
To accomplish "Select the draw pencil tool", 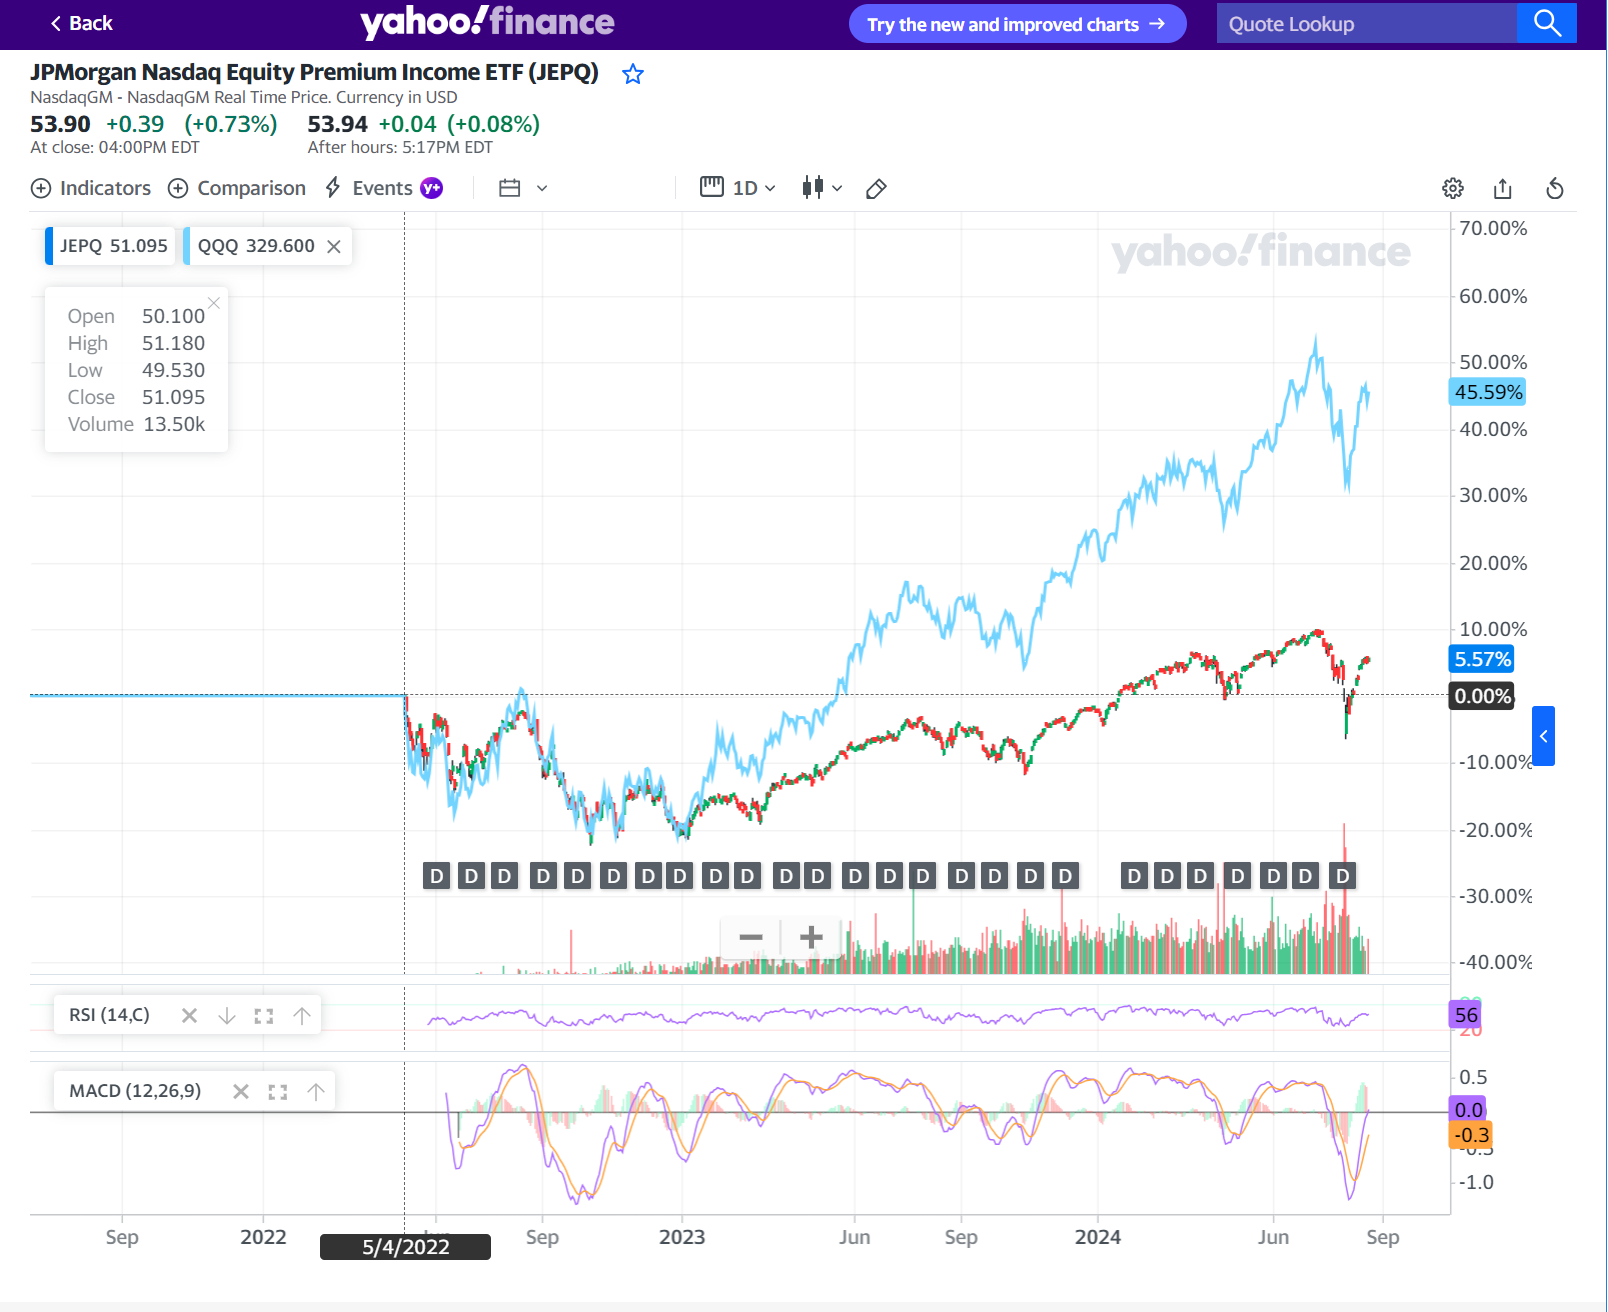I will pos(876,189).
